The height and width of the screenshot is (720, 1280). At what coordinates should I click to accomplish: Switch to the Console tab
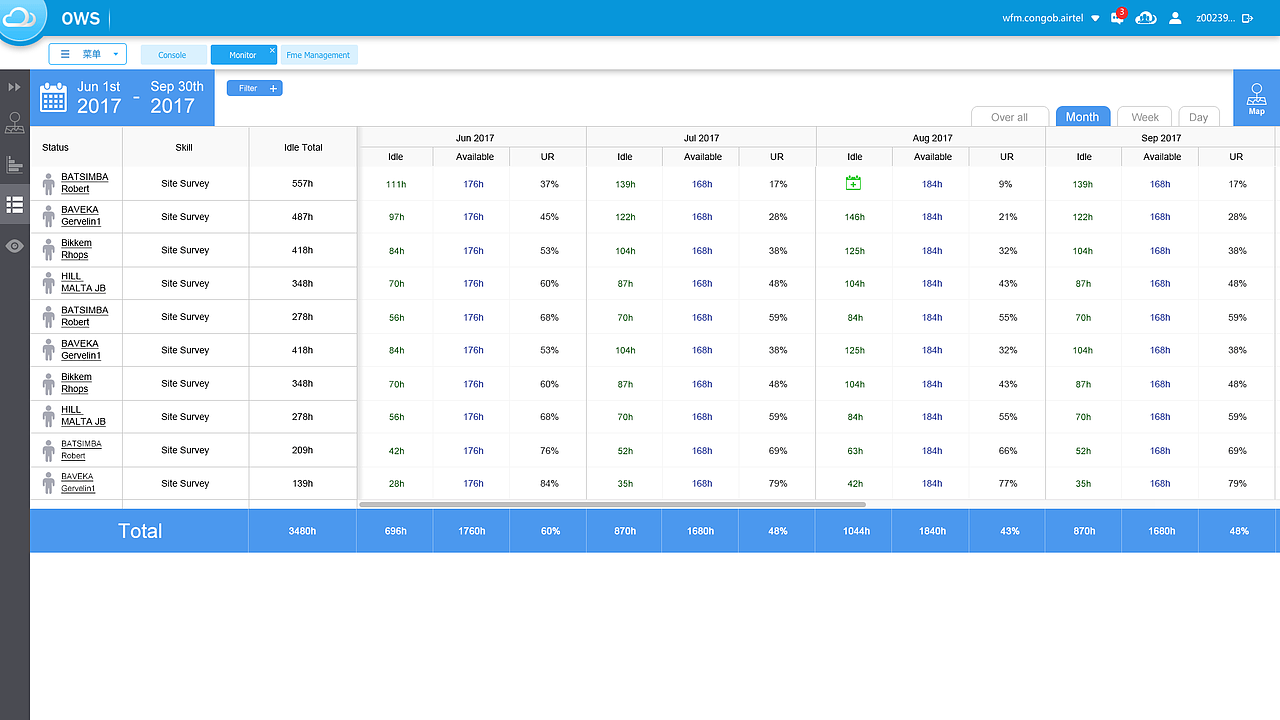pyautogui.click(x=173, y=55)
